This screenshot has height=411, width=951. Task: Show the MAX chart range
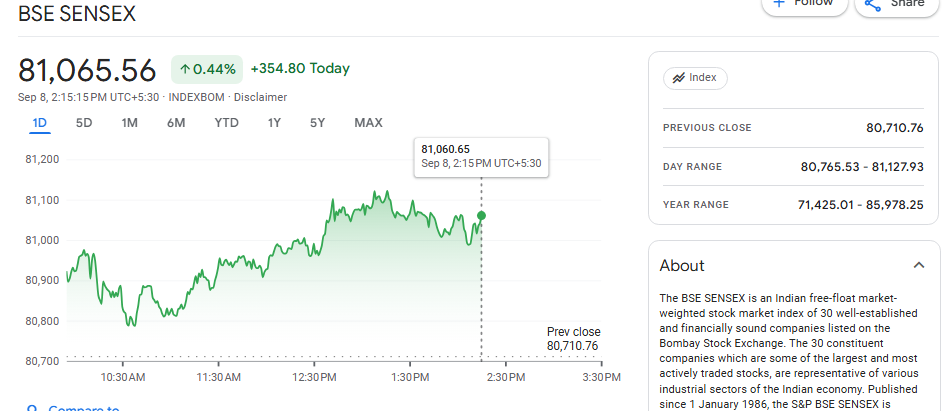pos(368,123)
